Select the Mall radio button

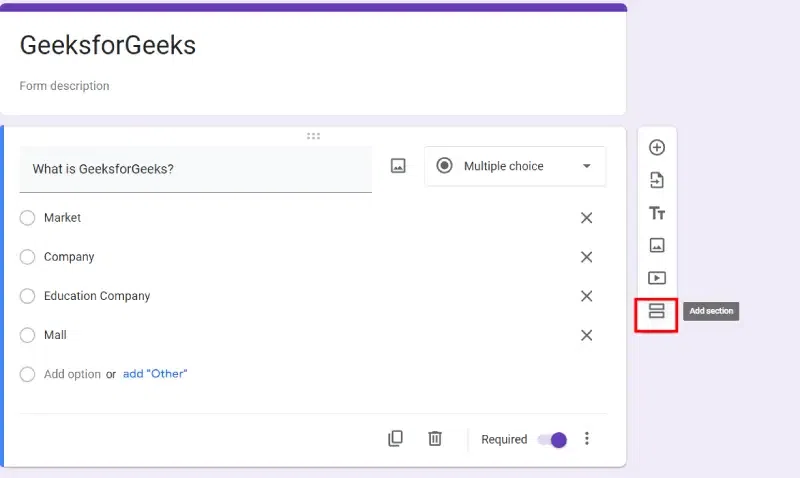click(28, 335)
